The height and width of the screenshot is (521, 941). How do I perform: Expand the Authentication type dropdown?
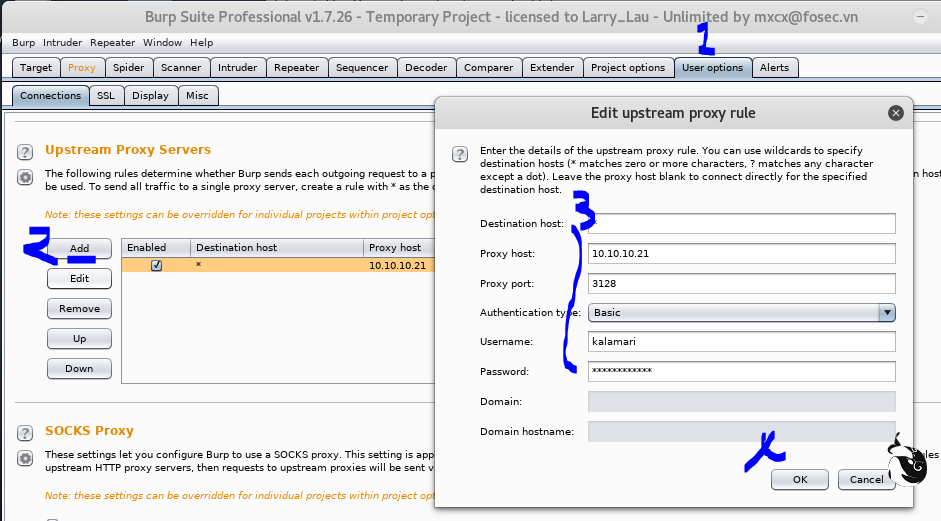pos(885,313)
